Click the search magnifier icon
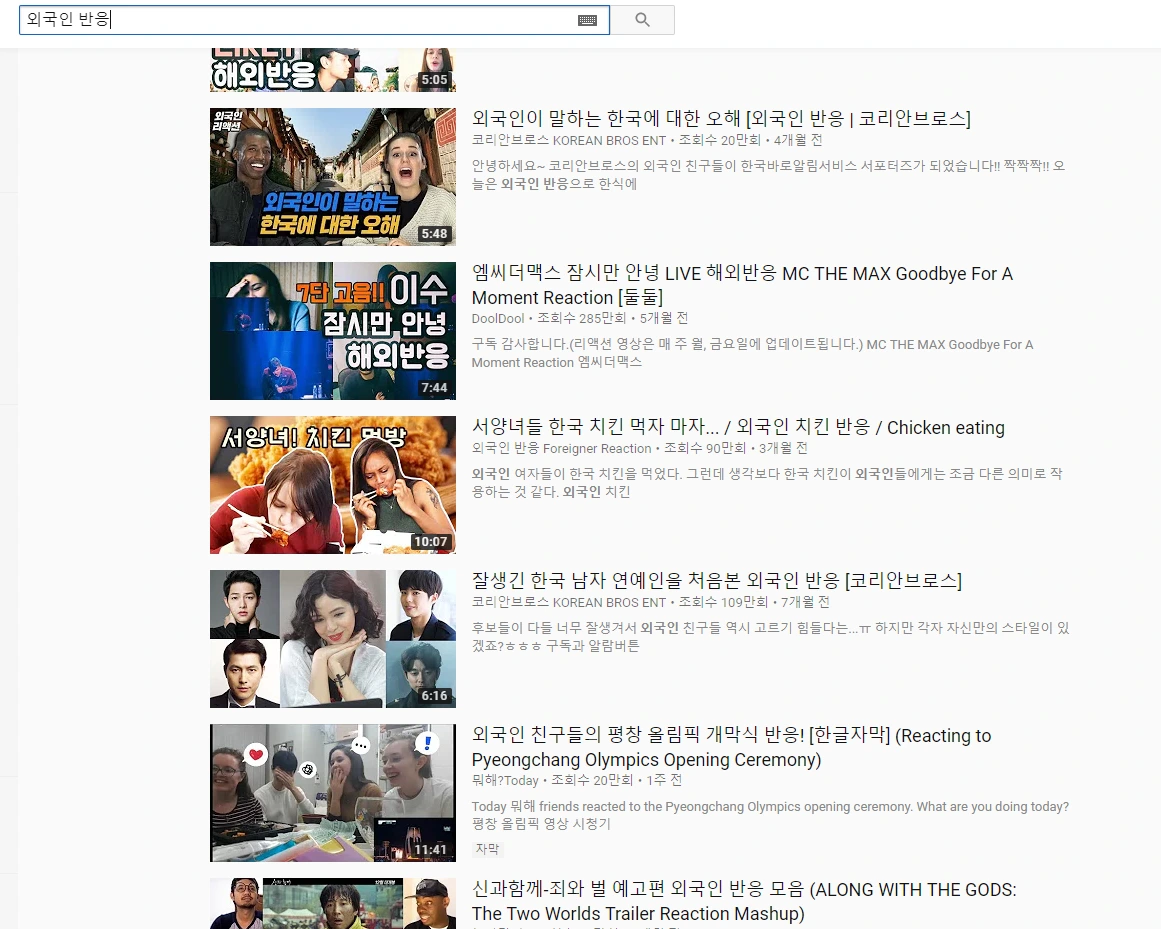The image size is (1161, 929). point(643,19)
